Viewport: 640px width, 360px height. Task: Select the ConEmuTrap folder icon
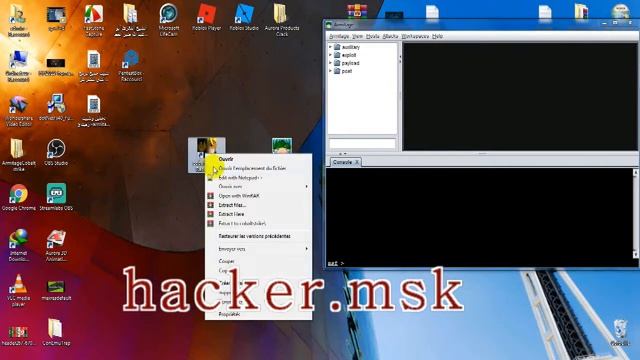click(x=56, y=332)
